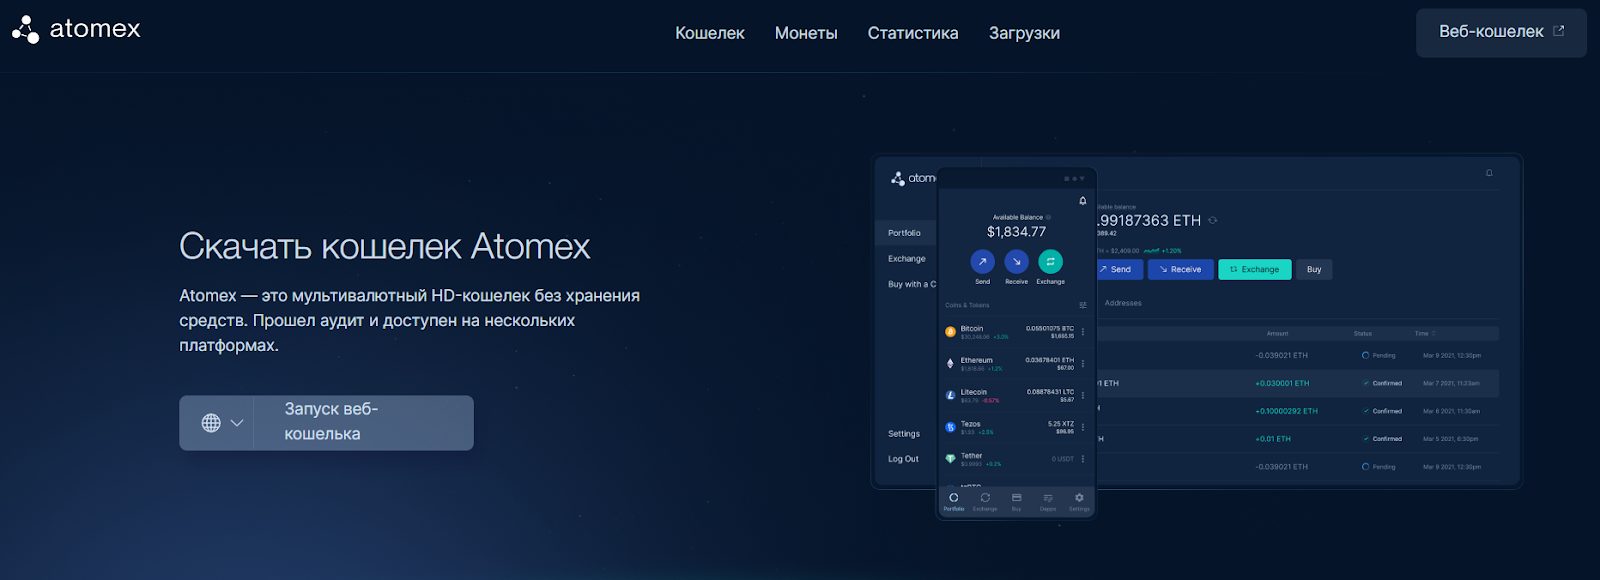Click the bell icon in the desktop wallet mockup

point(1489,173)
